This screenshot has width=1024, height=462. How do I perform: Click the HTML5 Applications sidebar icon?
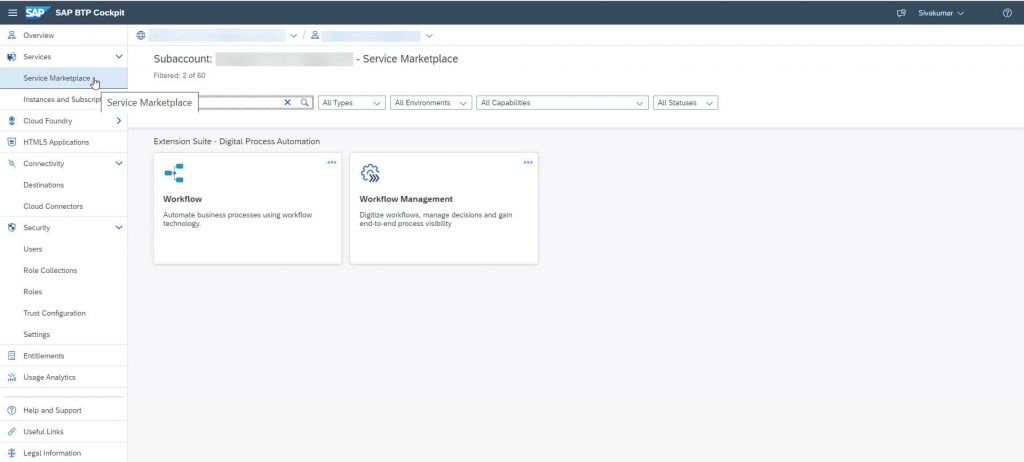pyautogui.click(x=11, y=142)
